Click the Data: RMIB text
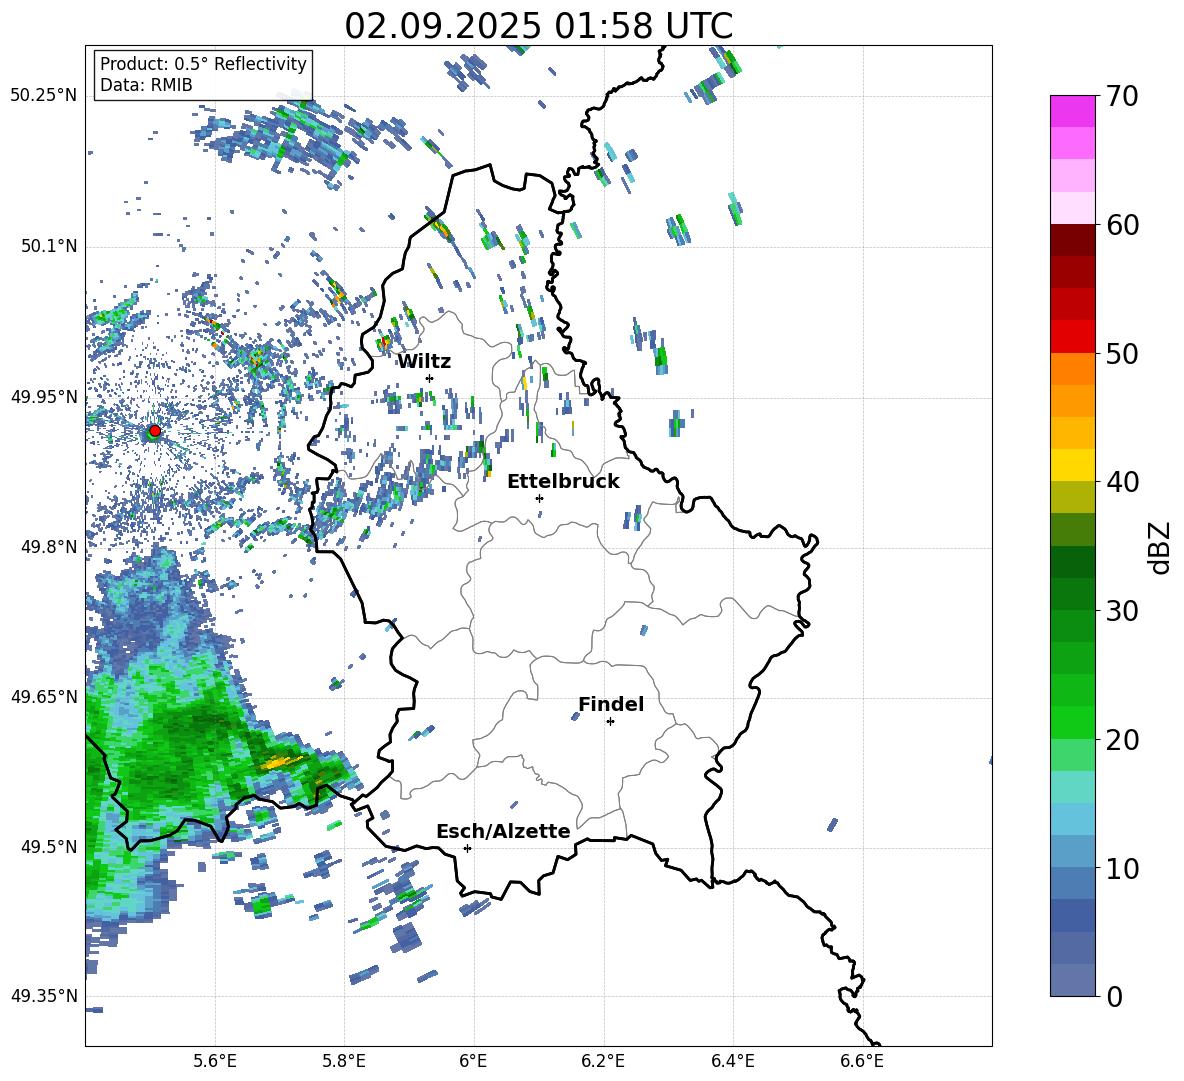The height and width of the screenshot is (1081, 1184). click(146, 85)
